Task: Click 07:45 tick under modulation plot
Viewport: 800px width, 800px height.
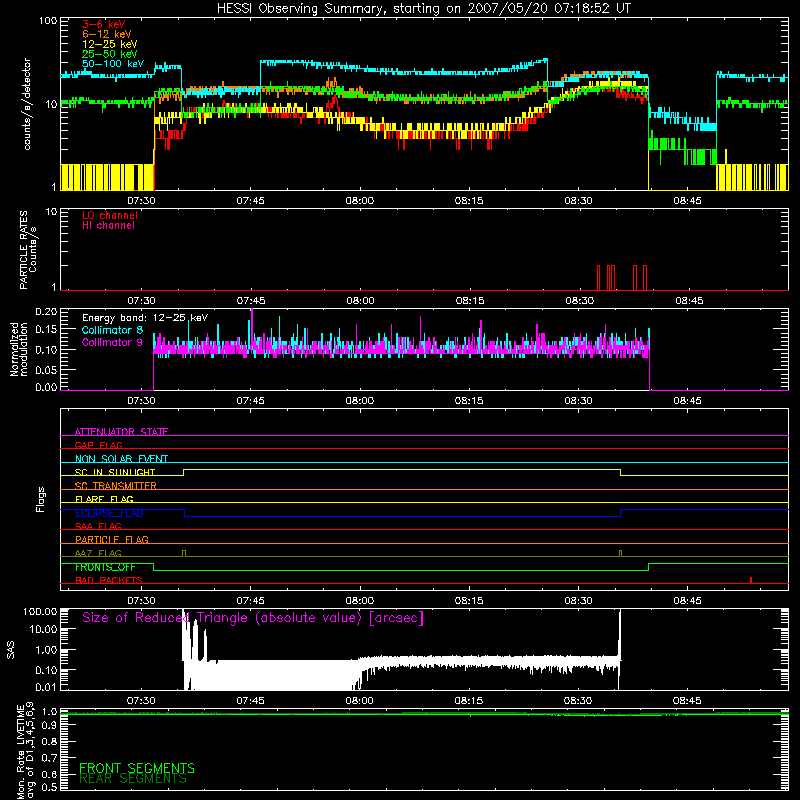Action: 251,400
